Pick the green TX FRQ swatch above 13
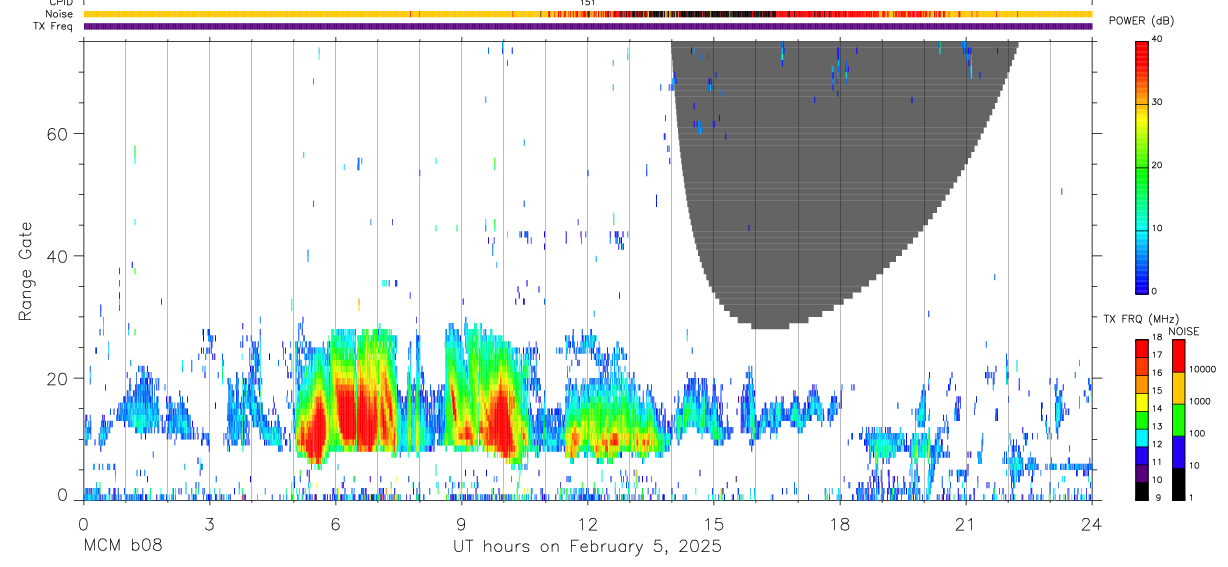The image size is (1228, 567). point(1142,420)
